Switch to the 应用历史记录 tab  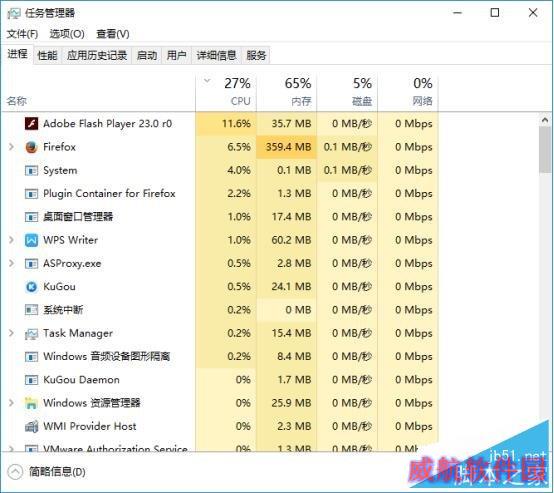[97, 55]
